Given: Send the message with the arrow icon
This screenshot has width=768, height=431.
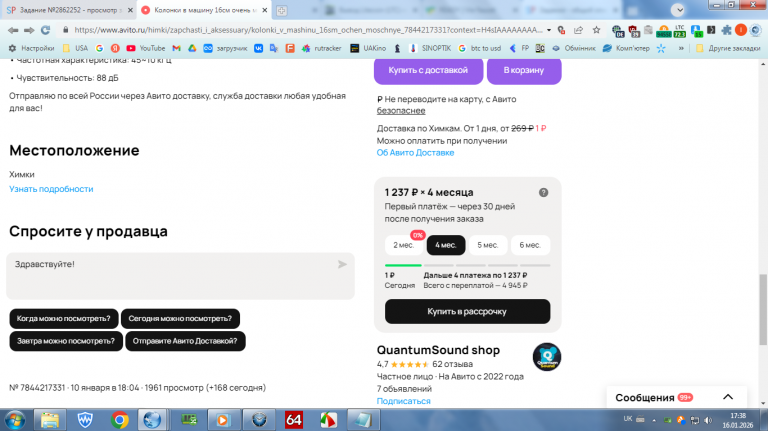Looking at the screenshot, I should (342, 264).
